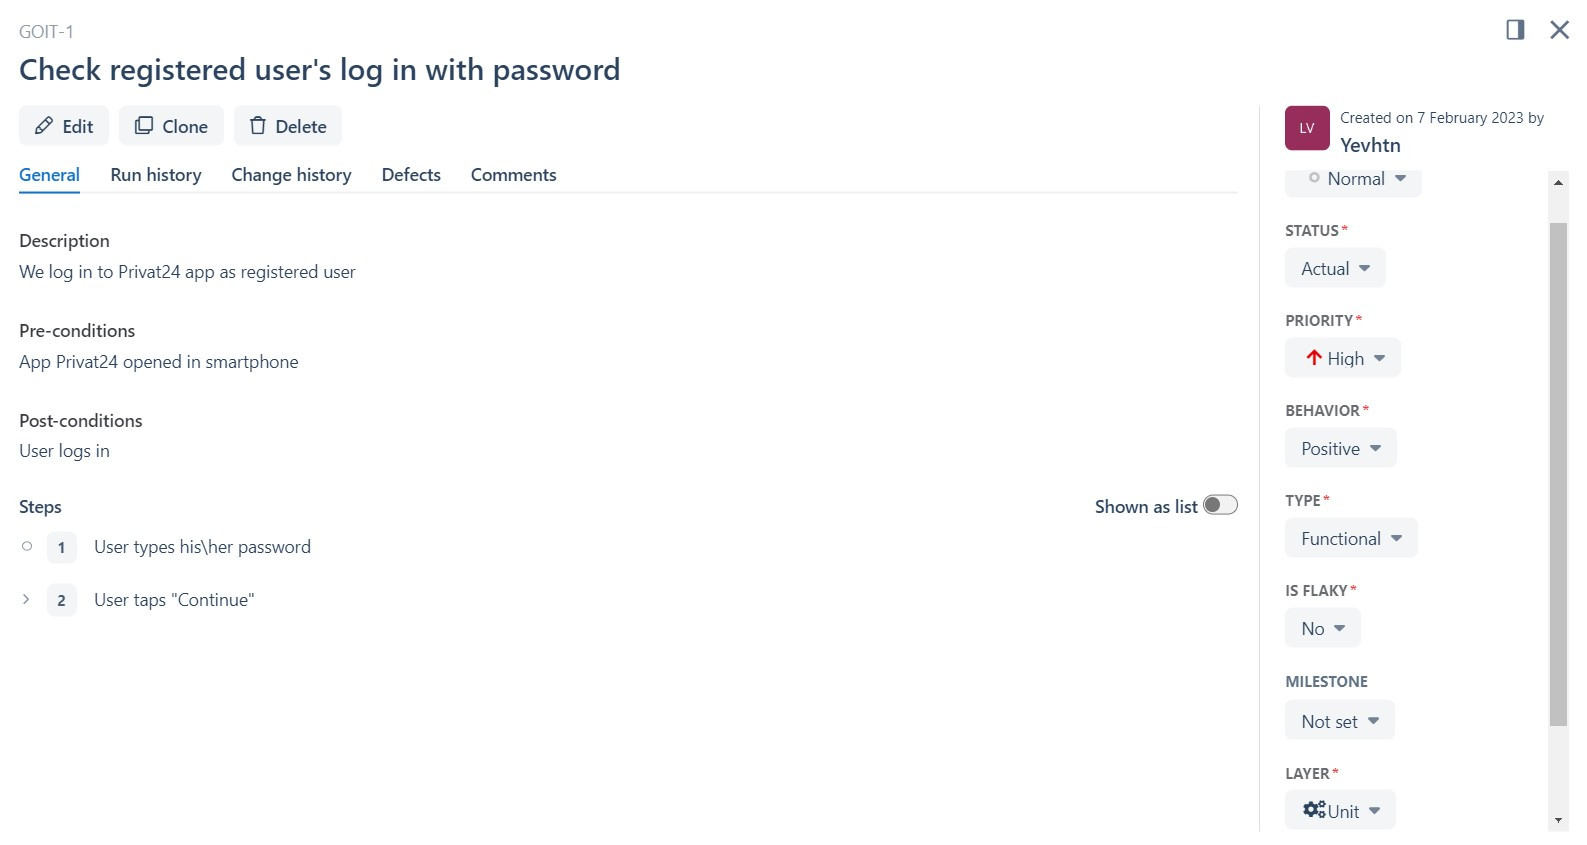The width and height of the screenshot is (1587, 845).
Task: Switch to the Change history tab
Action: pyautogui.click(x=291, y=175)
